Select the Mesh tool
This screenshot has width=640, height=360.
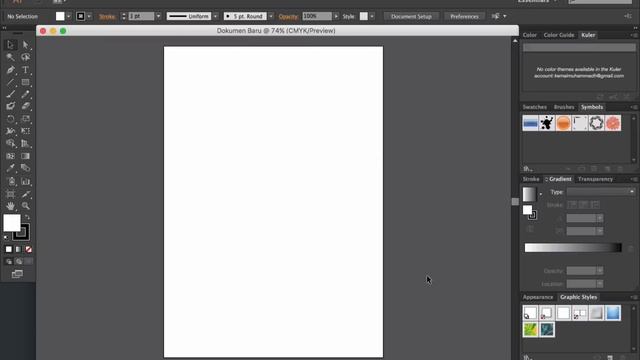(x=10, y=156)
